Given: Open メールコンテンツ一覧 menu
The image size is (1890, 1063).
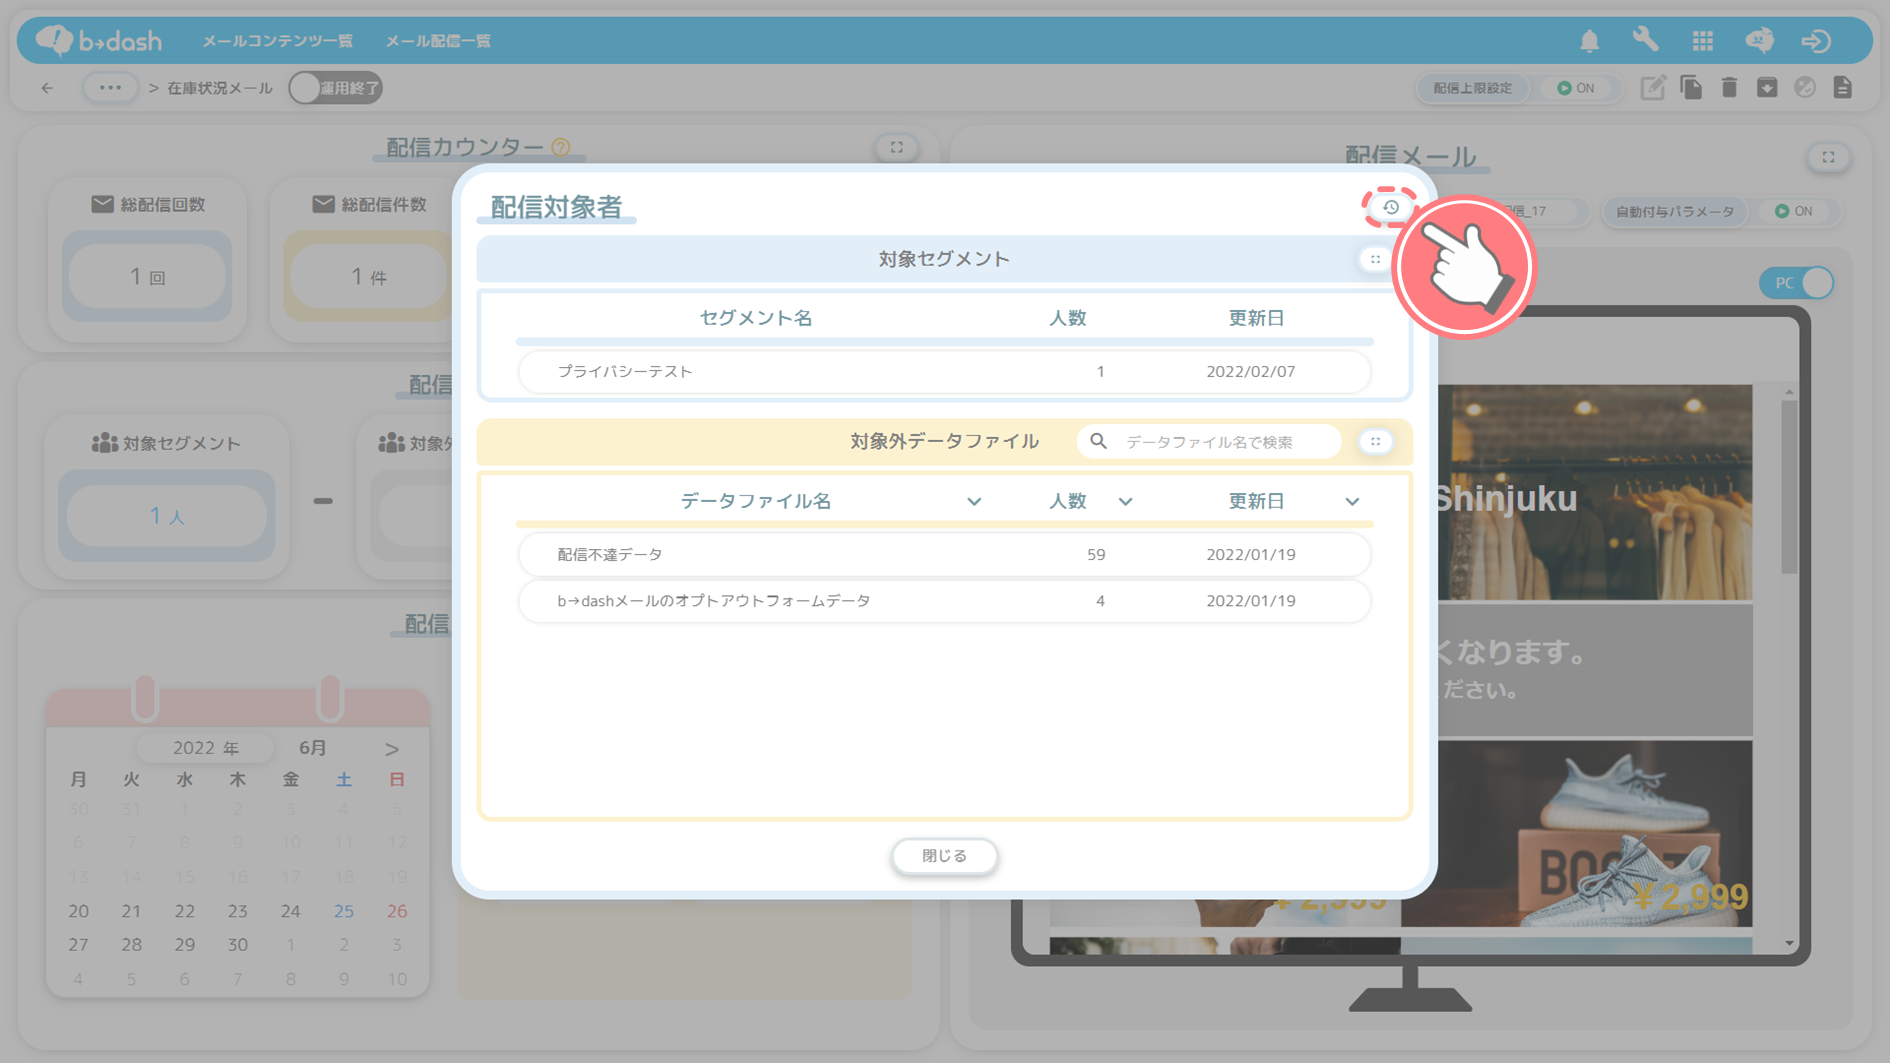Looking at the screenshot, I should (x=277, y=41).
